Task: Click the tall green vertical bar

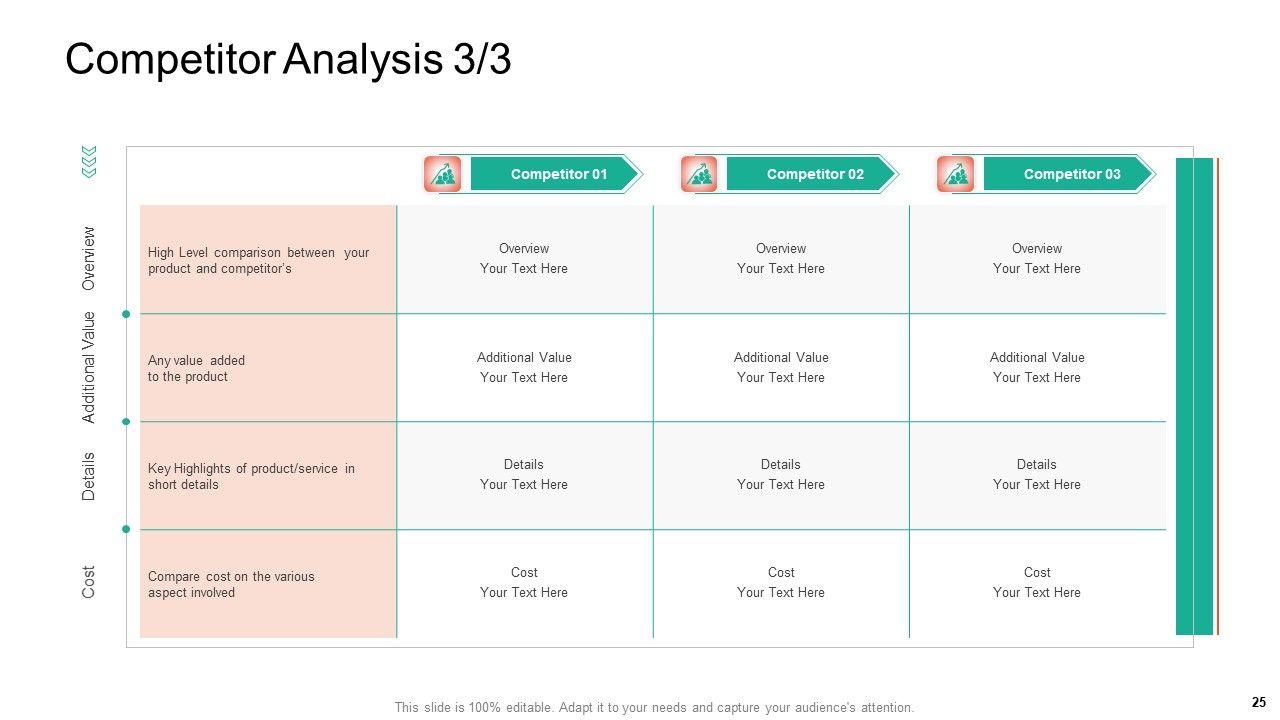Action: [x=1194, y=396]
